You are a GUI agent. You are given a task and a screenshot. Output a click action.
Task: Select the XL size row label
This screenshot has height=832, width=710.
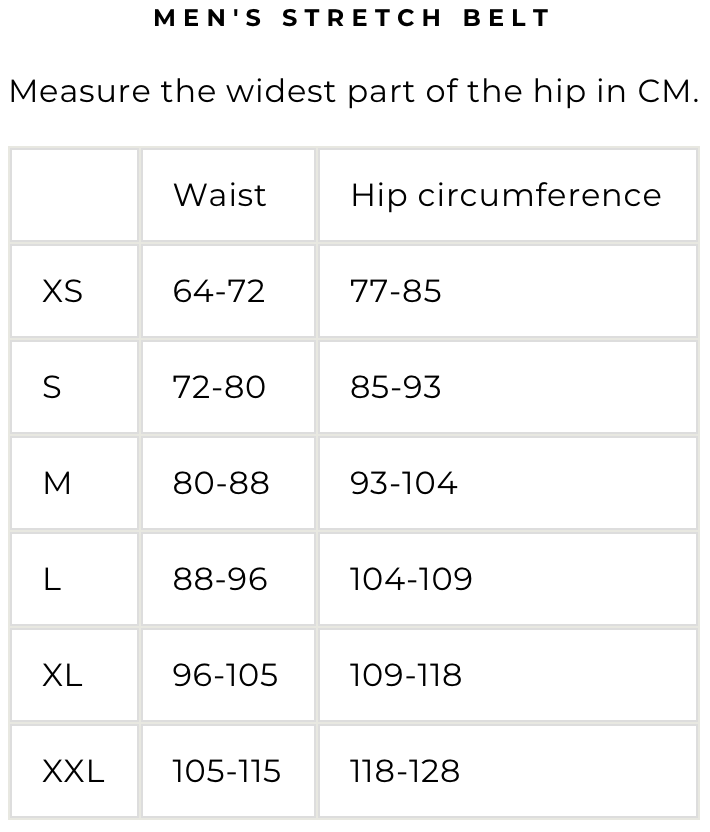(x=62, y=675)
